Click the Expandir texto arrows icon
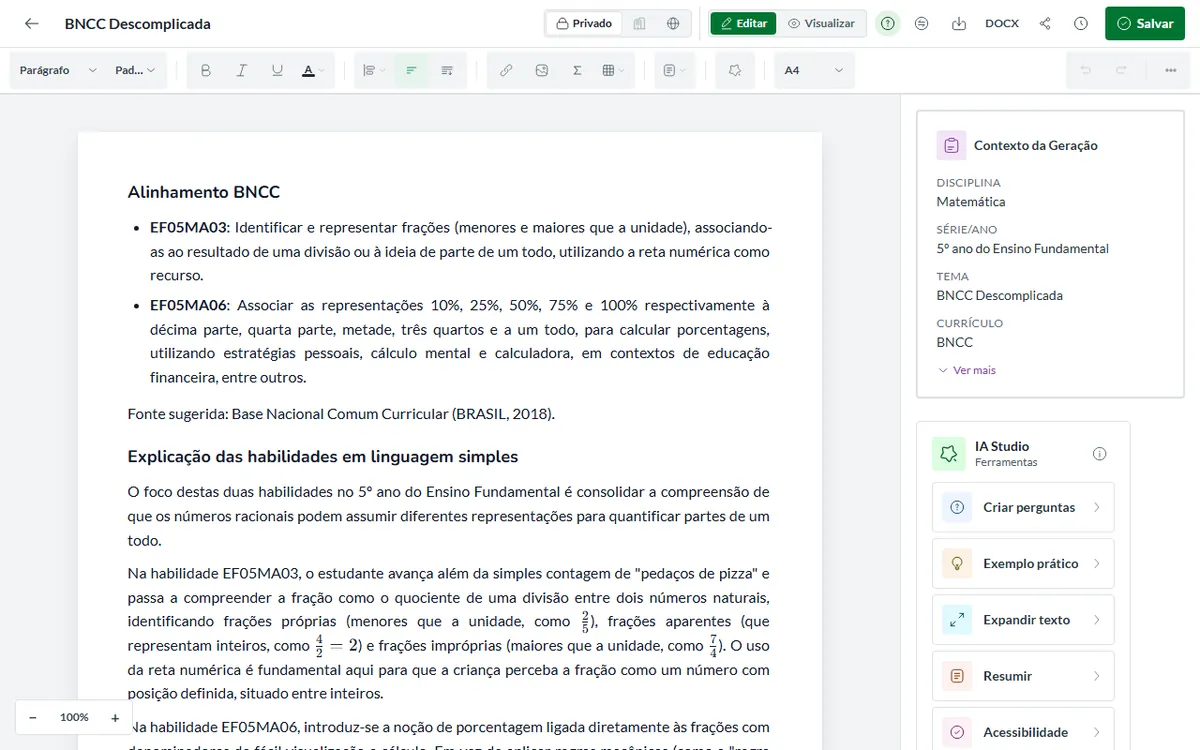This screenshot has width=1200, height=750. point(957,619)
